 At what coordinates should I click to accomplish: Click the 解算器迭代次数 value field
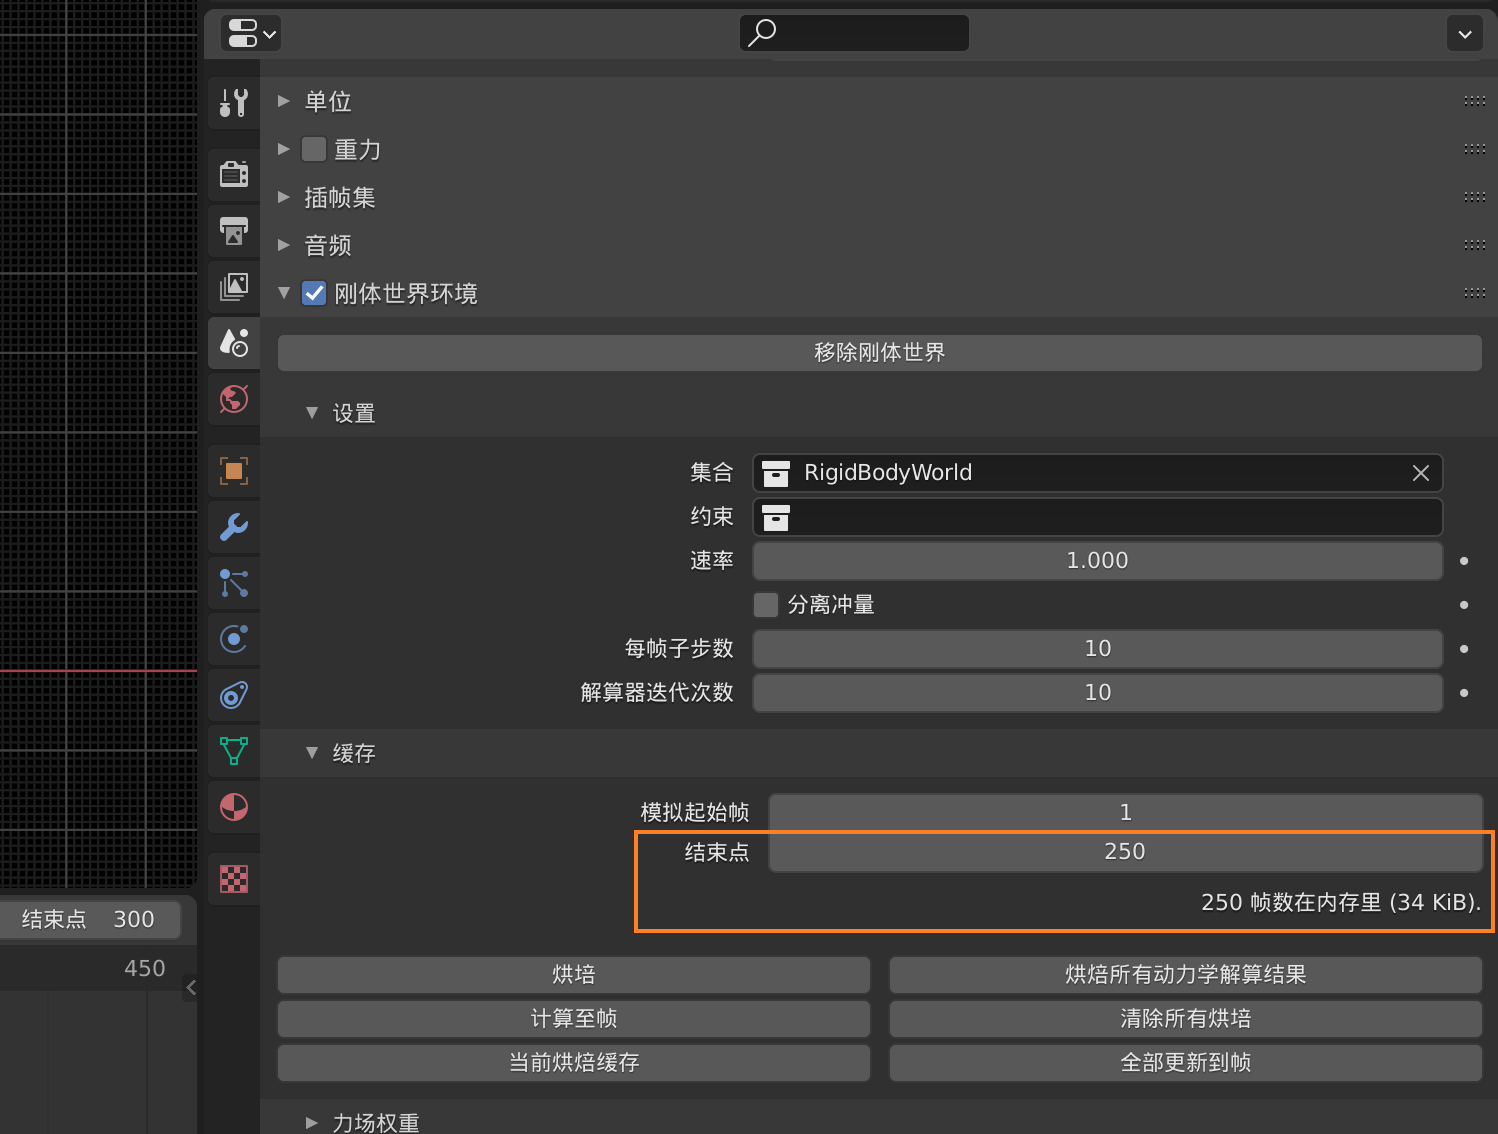(x=1098, y=693)
